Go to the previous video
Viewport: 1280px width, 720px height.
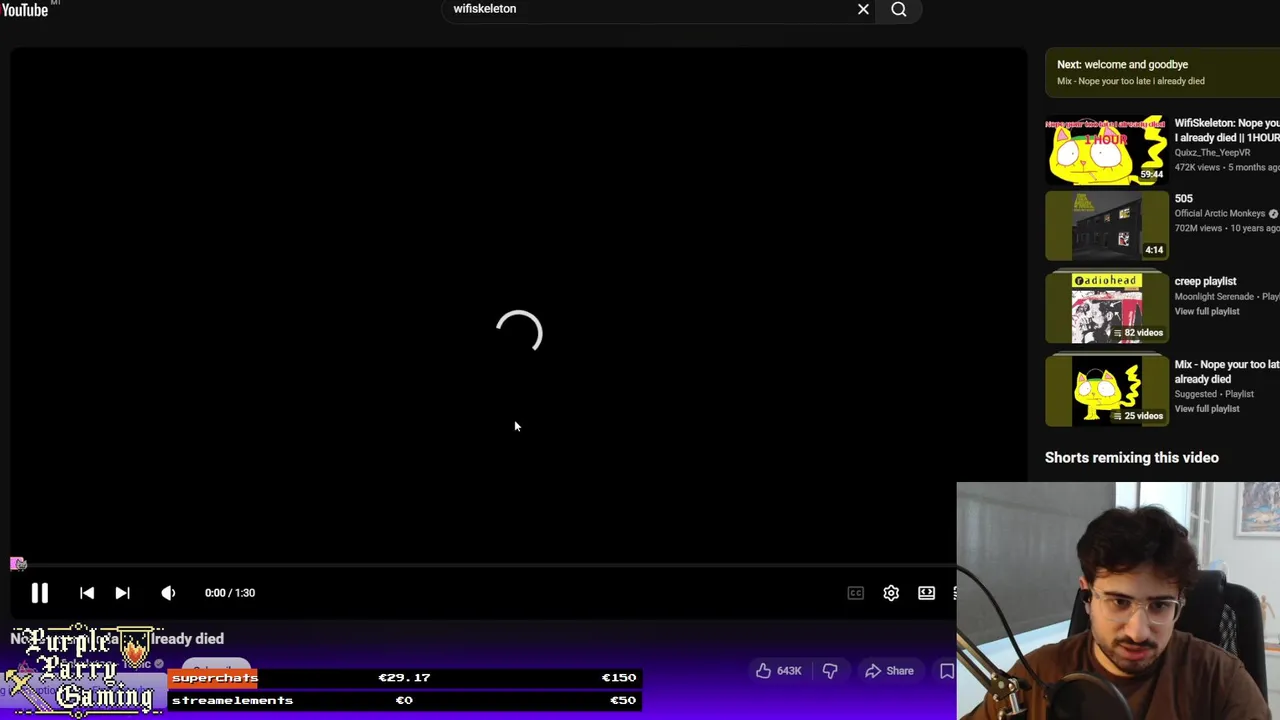87,593
